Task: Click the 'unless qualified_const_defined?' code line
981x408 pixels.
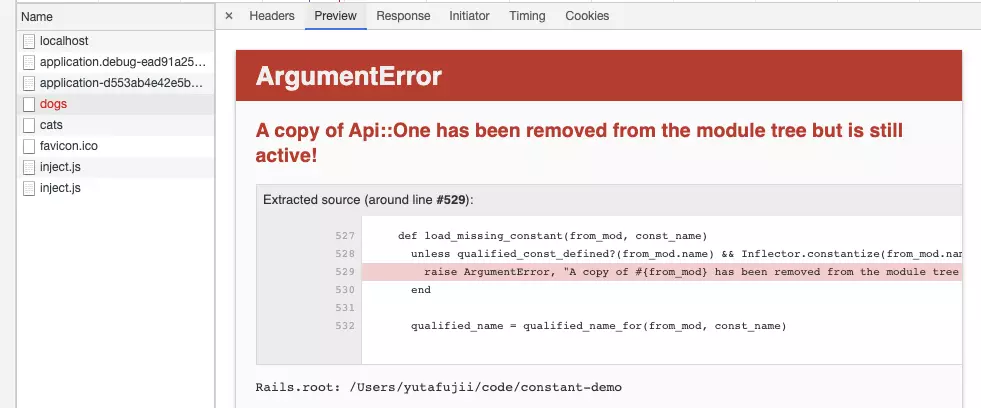Action: click(x=686, y=254)
